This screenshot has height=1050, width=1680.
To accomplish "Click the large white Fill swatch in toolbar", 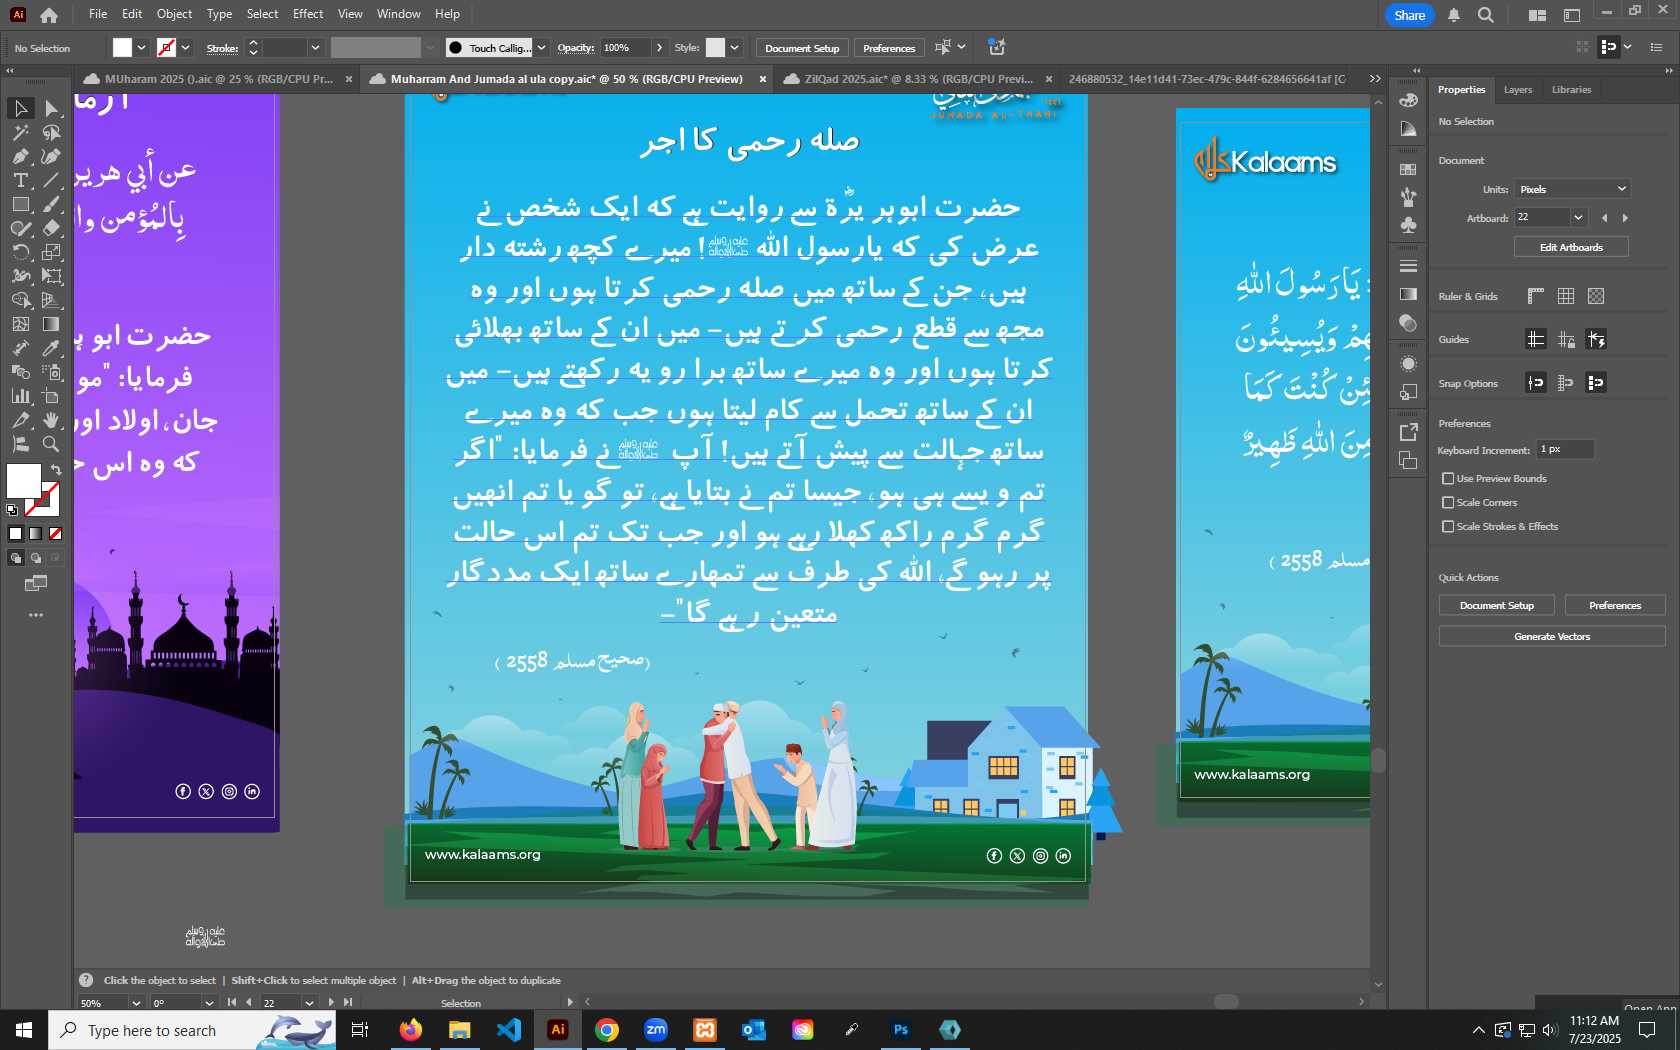I will point(23,480).
